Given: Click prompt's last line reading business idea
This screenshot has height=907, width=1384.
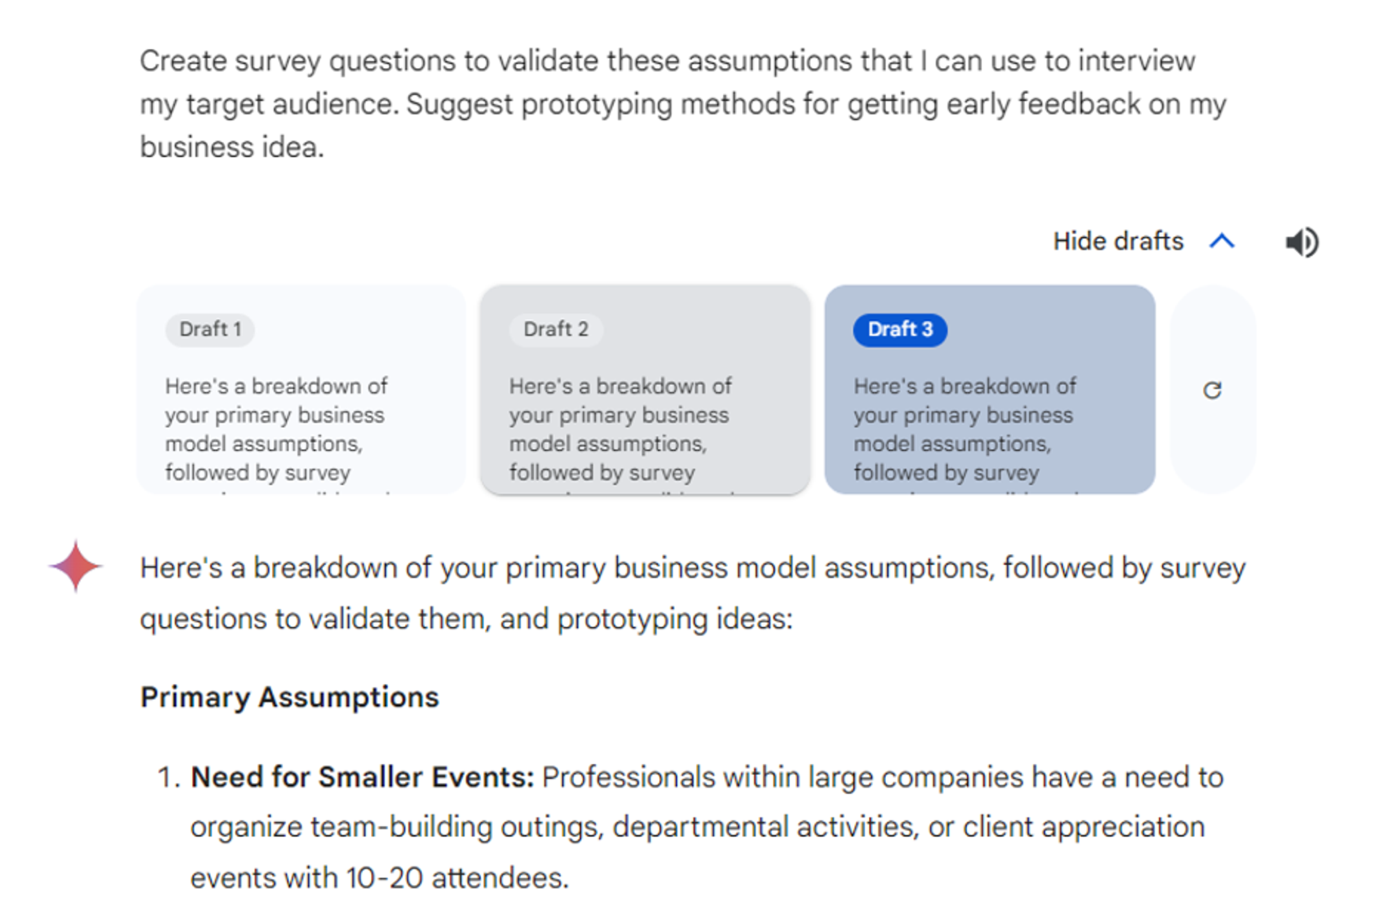Looking at the screenshot, I should pyautogui.click(x=232, y=147).
